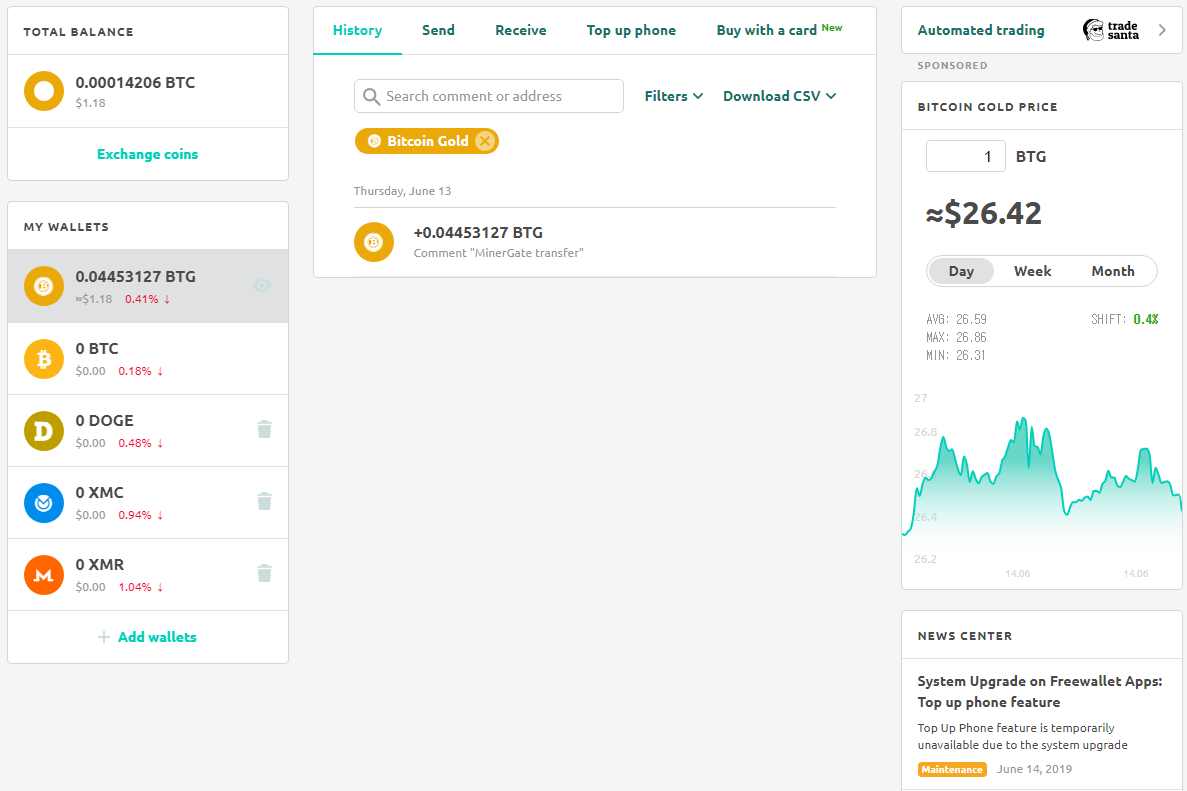Click the XMC Monero Classic icon

44,503
